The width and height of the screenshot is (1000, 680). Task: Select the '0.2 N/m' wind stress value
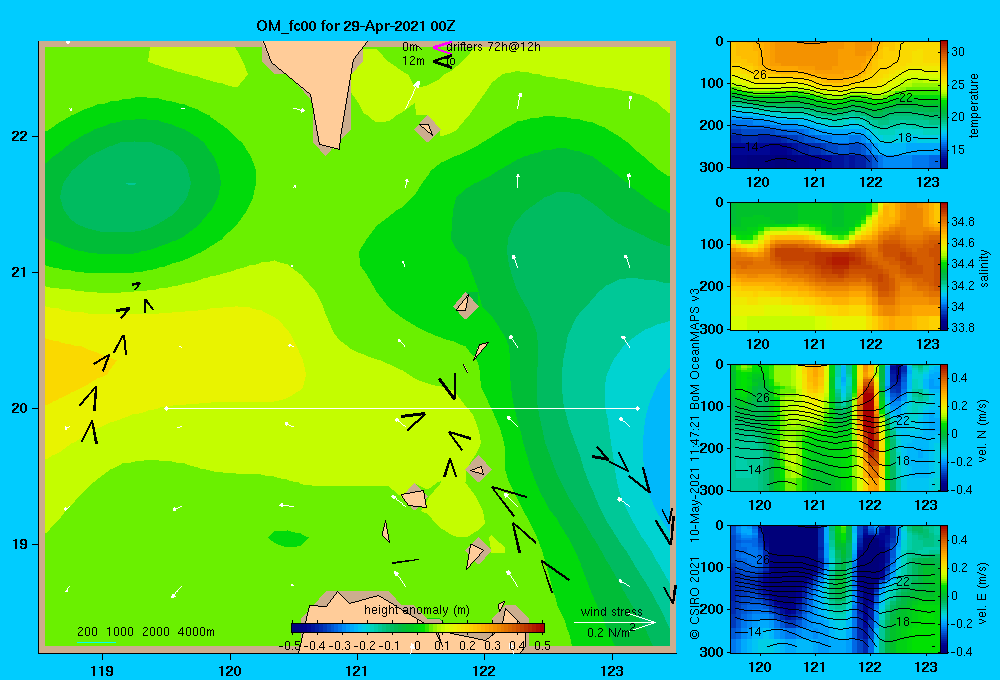click(608, 633)
